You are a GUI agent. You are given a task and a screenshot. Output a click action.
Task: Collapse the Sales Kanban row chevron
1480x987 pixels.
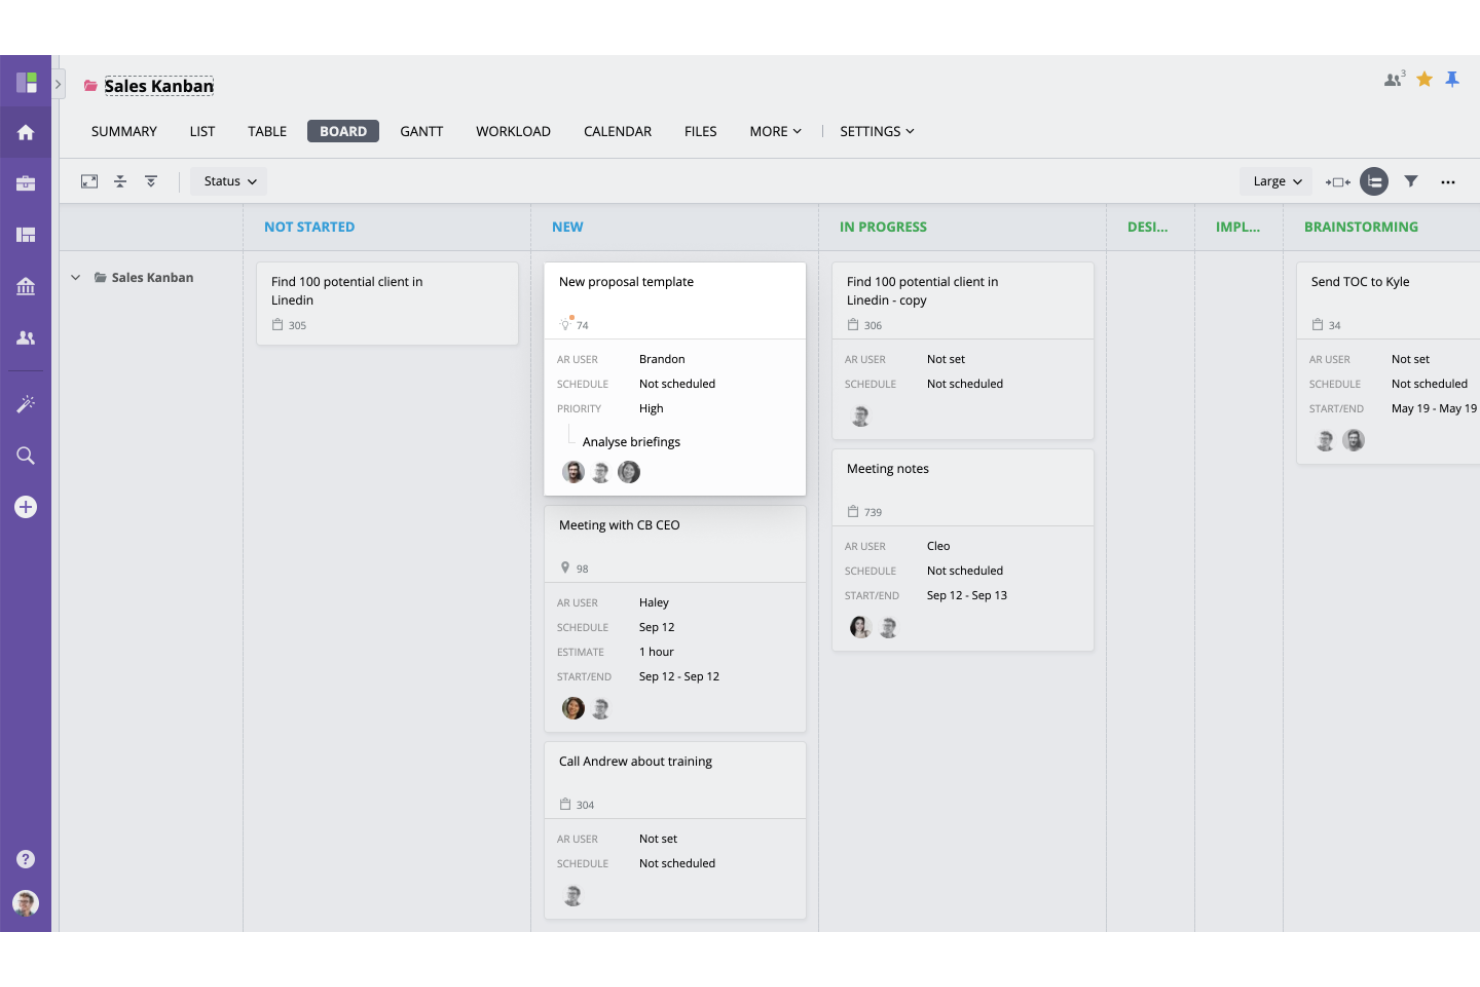pos(76,278)
